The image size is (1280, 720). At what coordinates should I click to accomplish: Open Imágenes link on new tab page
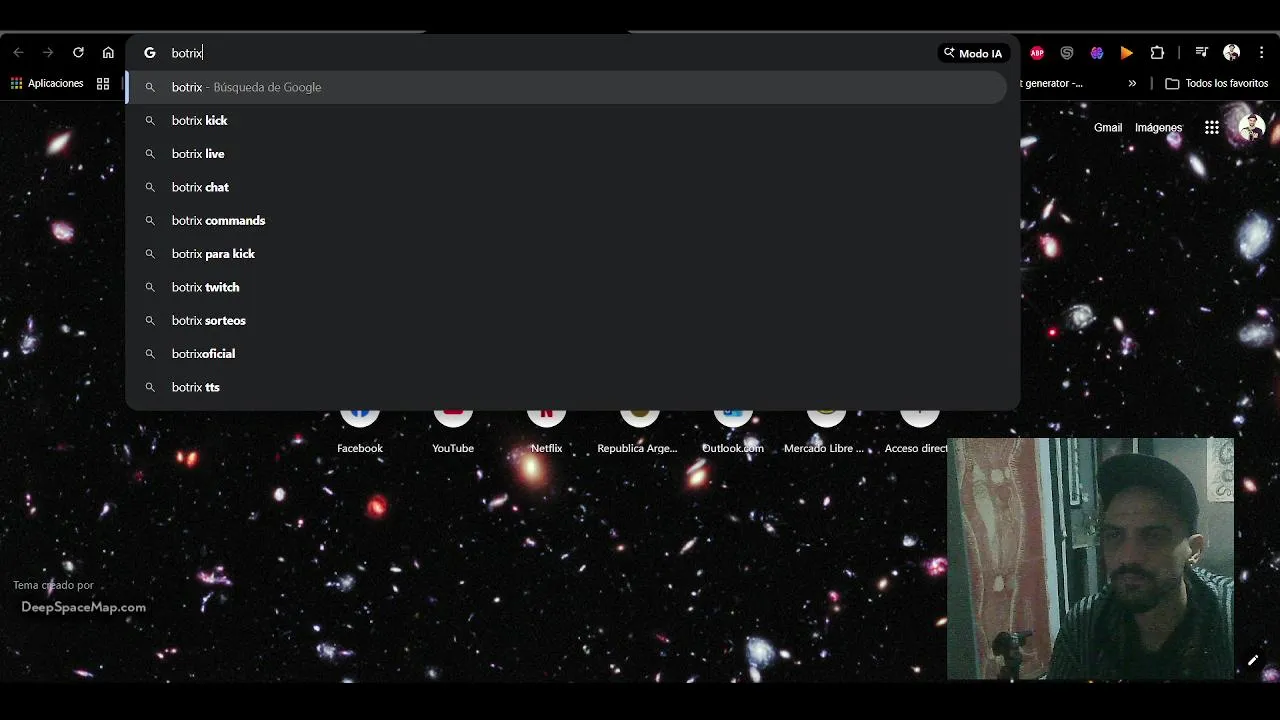[x=1158, y=127]
